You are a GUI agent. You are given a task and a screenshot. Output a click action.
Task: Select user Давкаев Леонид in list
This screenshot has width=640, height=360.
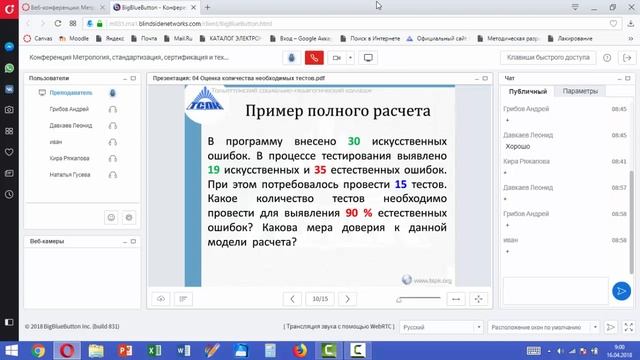71,125
